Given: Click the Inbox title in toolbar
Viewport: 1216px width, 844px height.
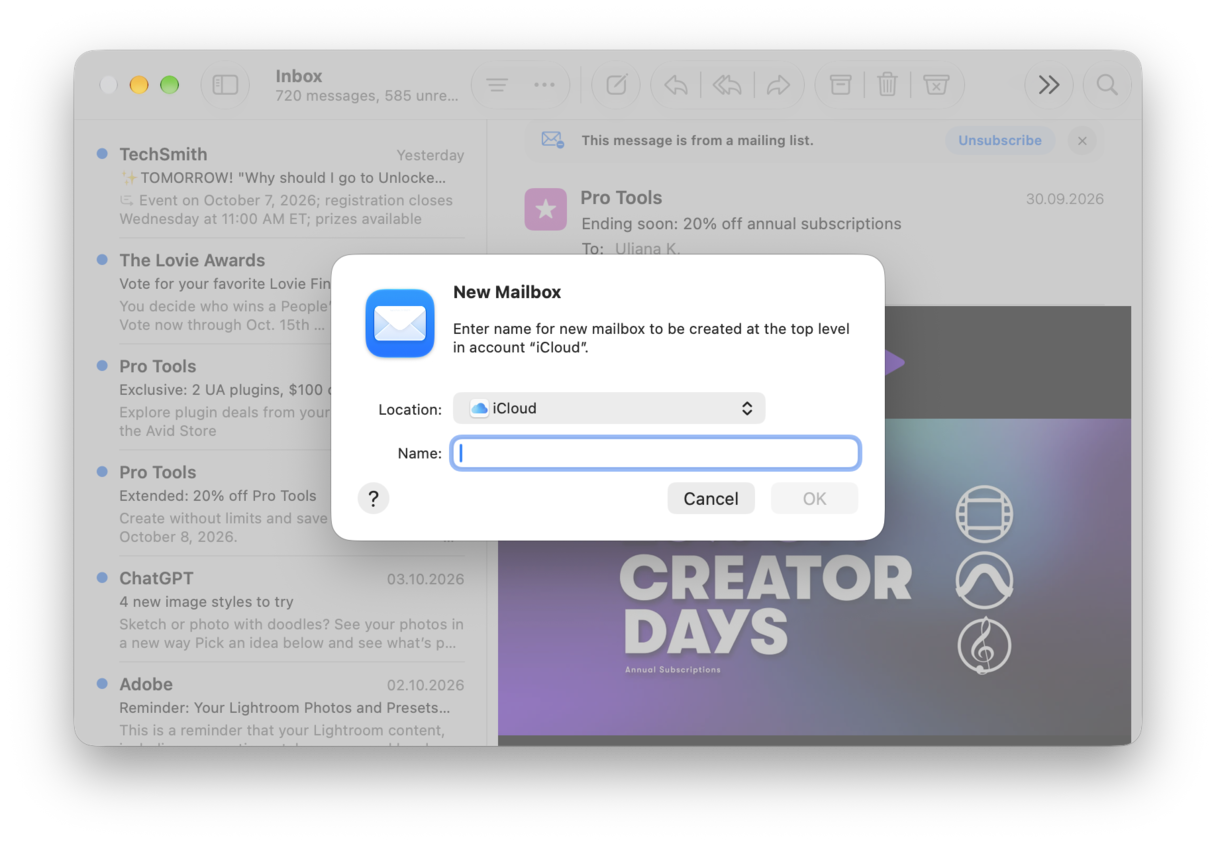Looking at the screenshot, I should 299,76.
